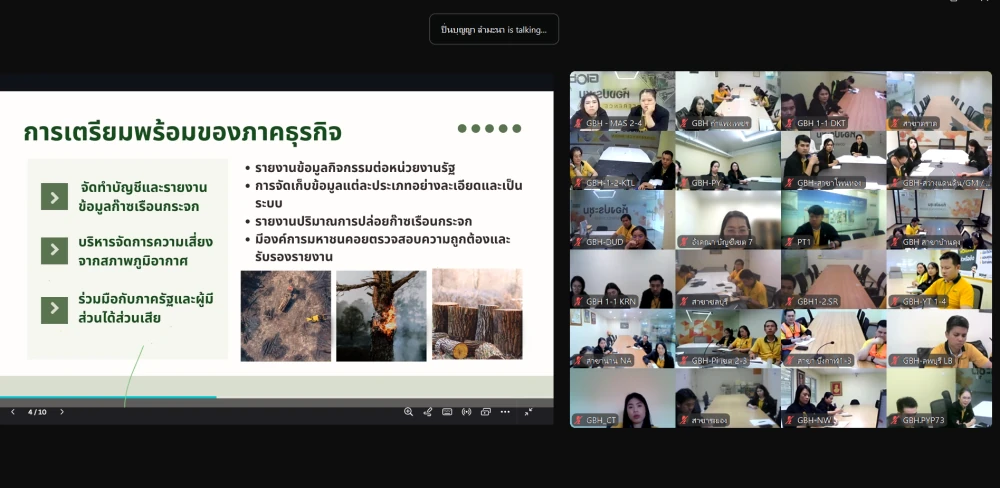Image resolution: width=1000 pixels, height=488 pixels.
Task: Click the 'is talking...' speaker banner
Action: click(494, 29)
